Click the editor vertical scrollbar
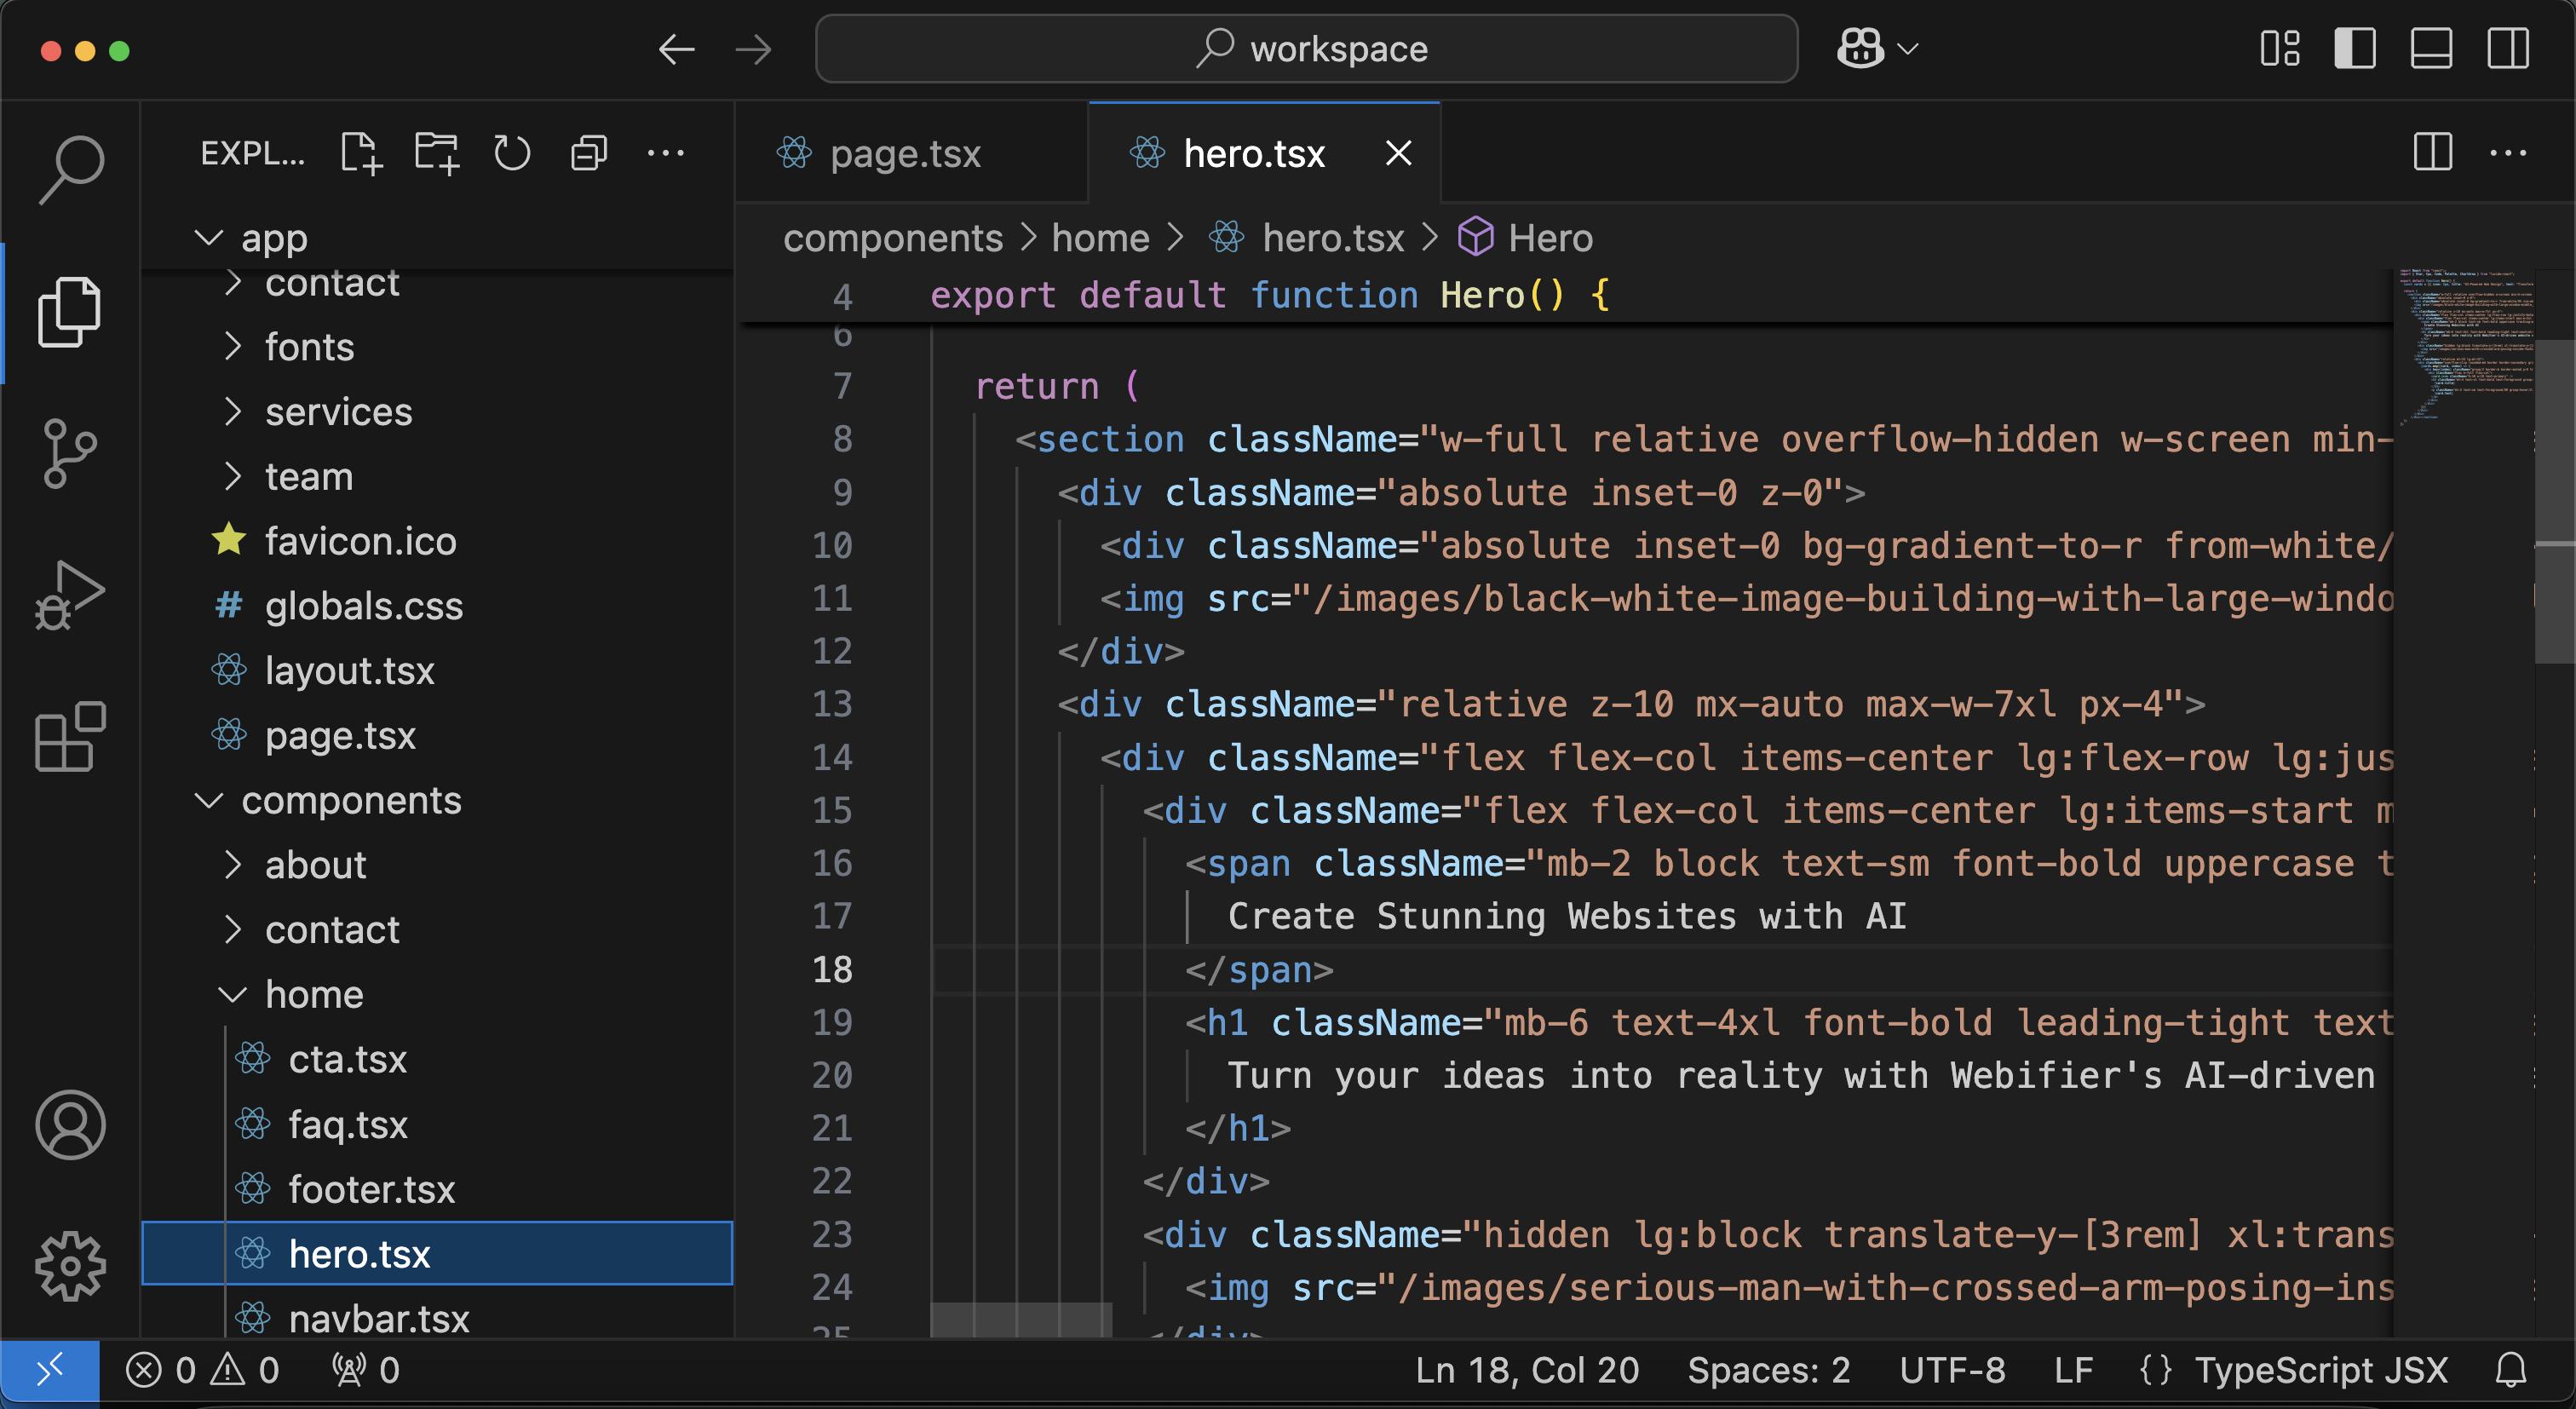This screenshot has height=1409, width=2576. (x=2555, y=500)
